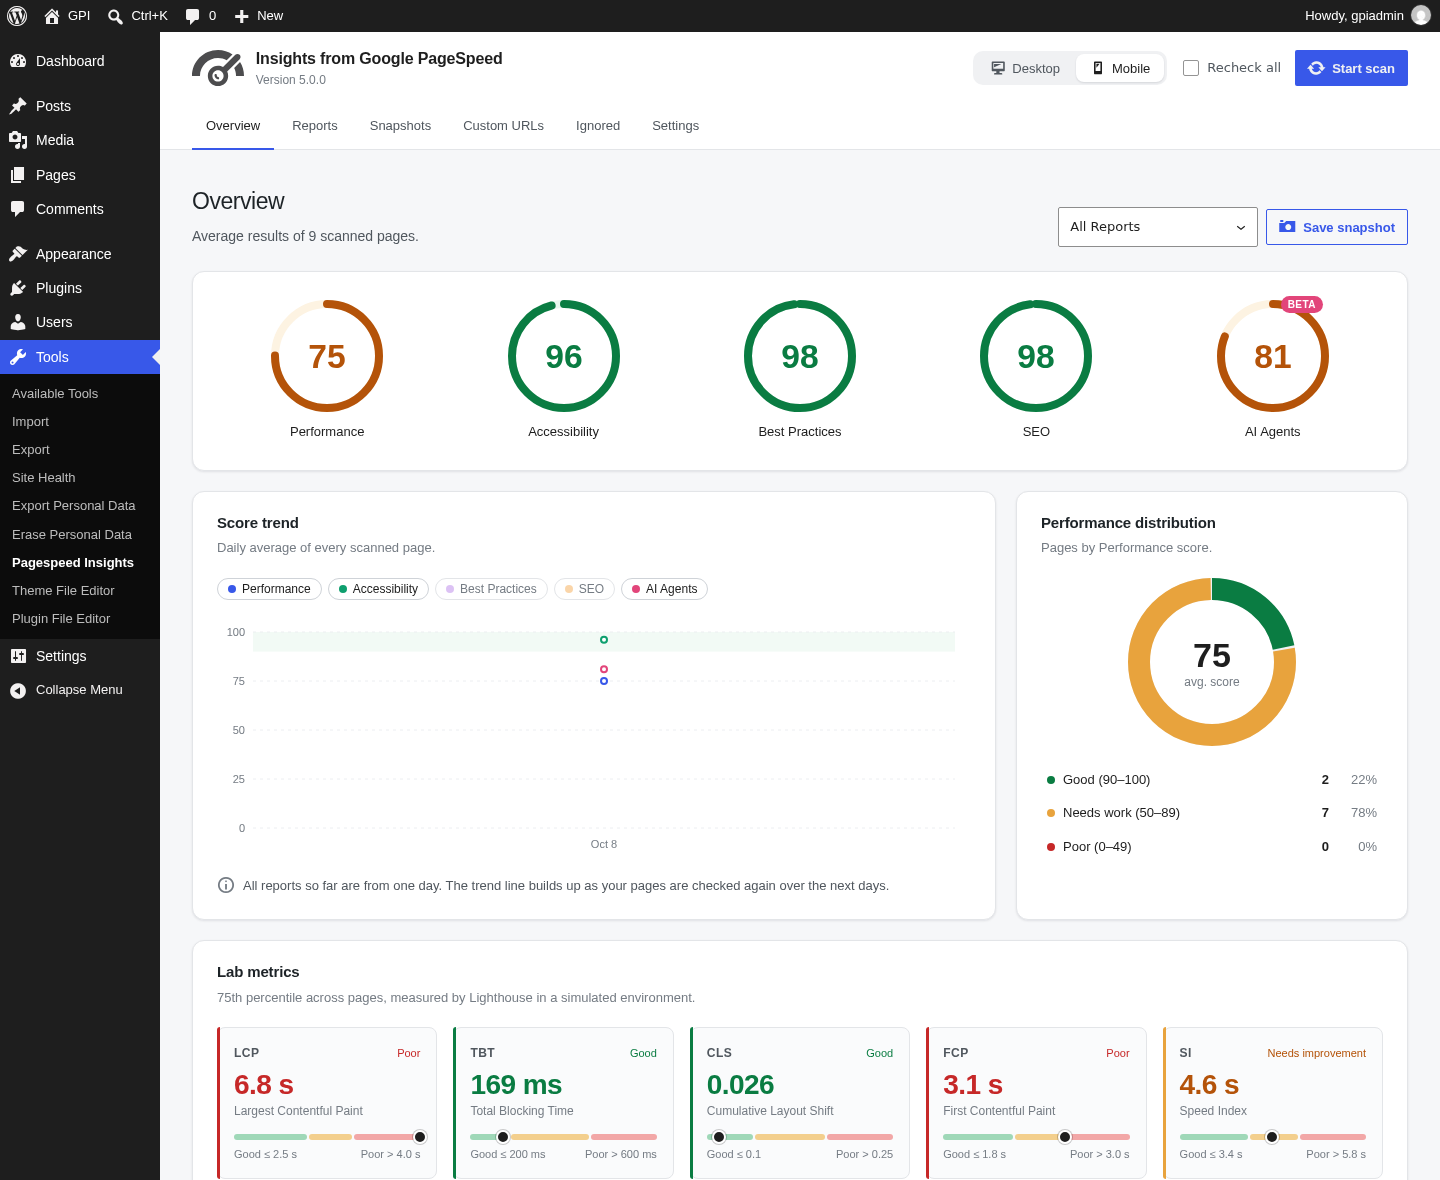Switch device to Desktop

[x=1025, y=68]
